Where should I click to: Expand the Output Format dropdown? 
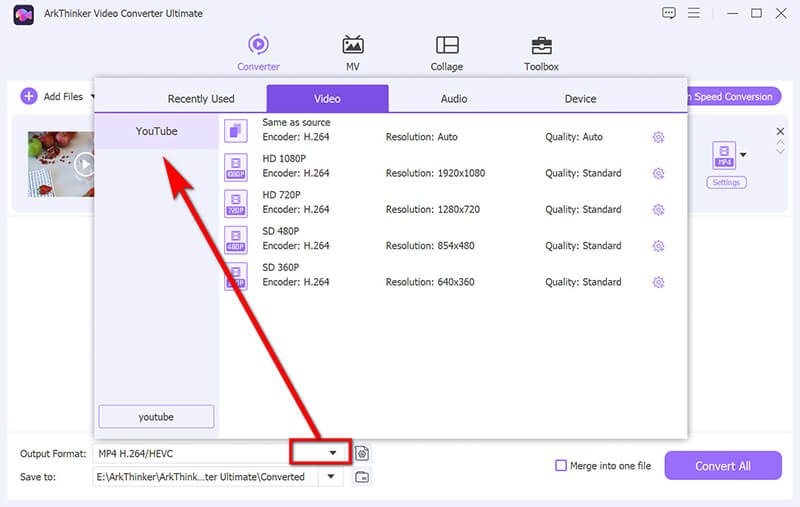333,453
